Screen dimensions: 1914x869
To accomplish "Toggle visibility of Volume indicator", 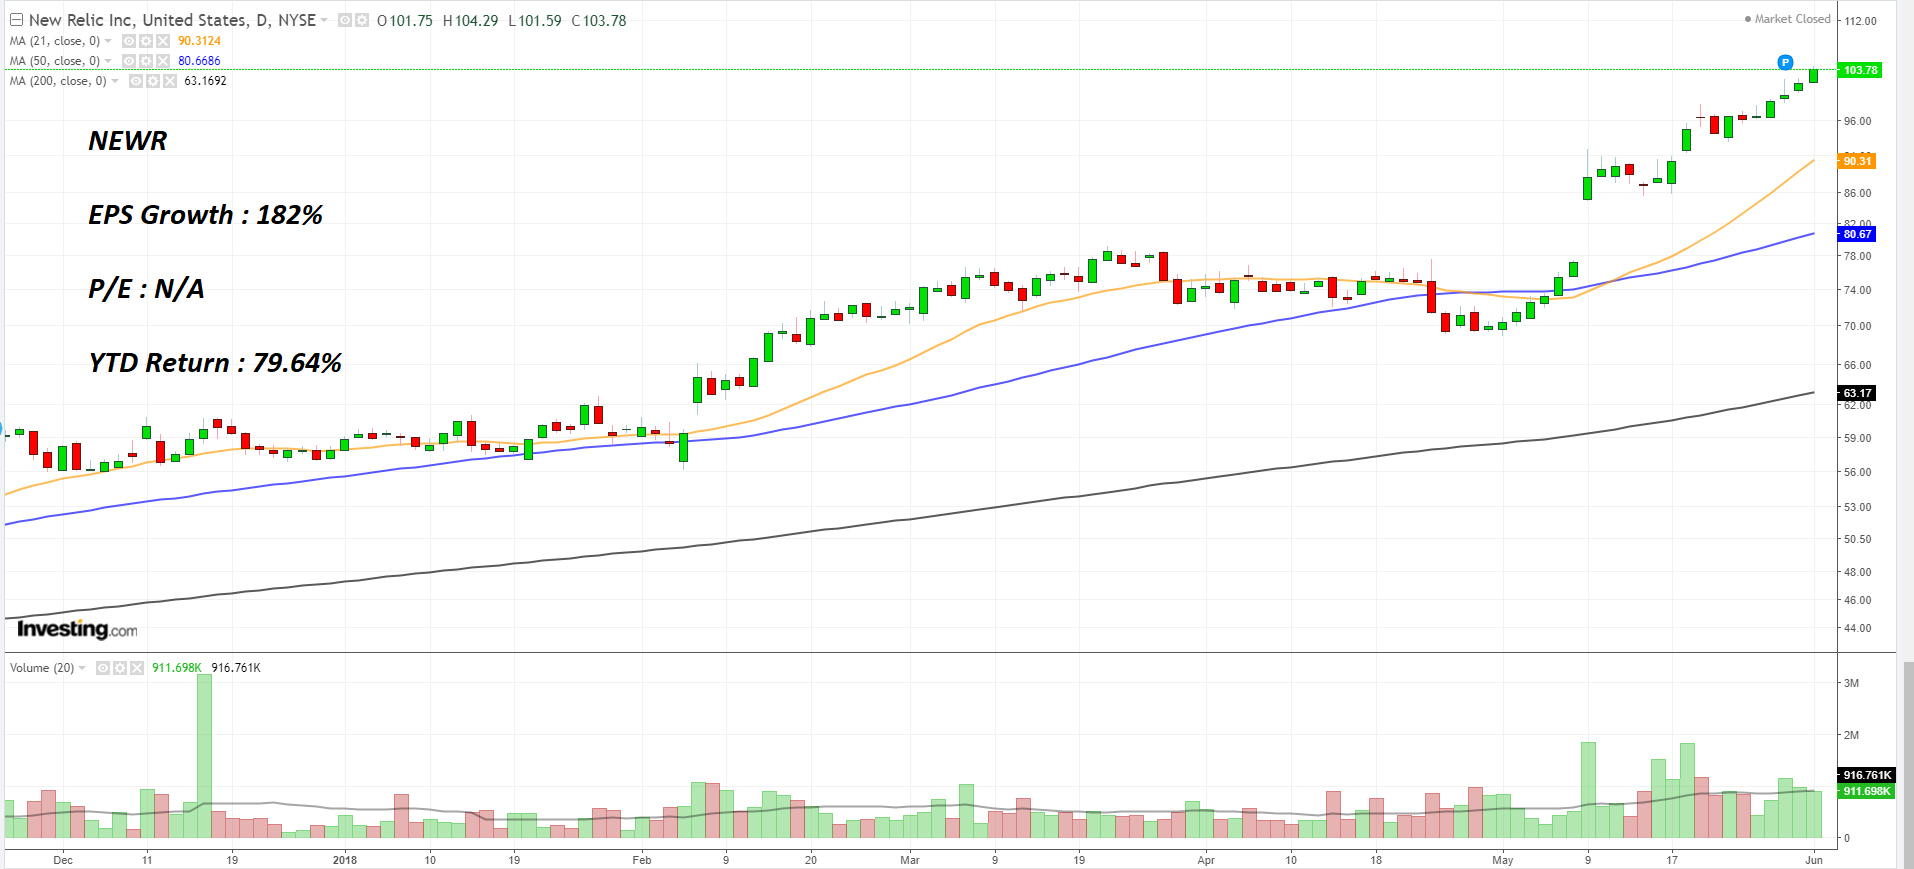I will click(103, 668).
